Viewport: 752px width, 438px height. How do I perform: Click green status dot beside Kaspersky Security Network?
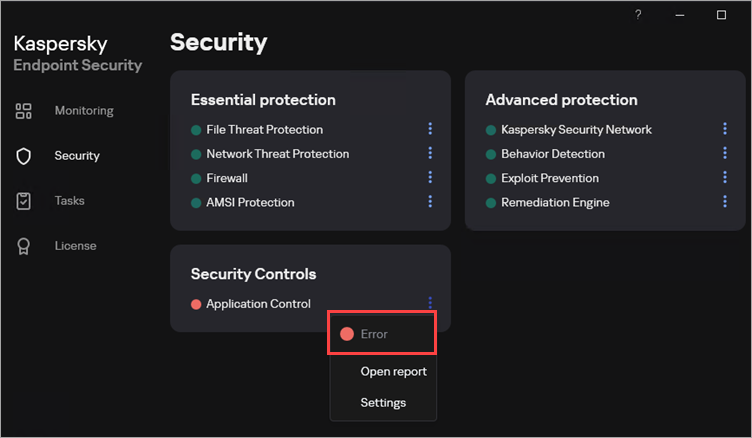491,130
